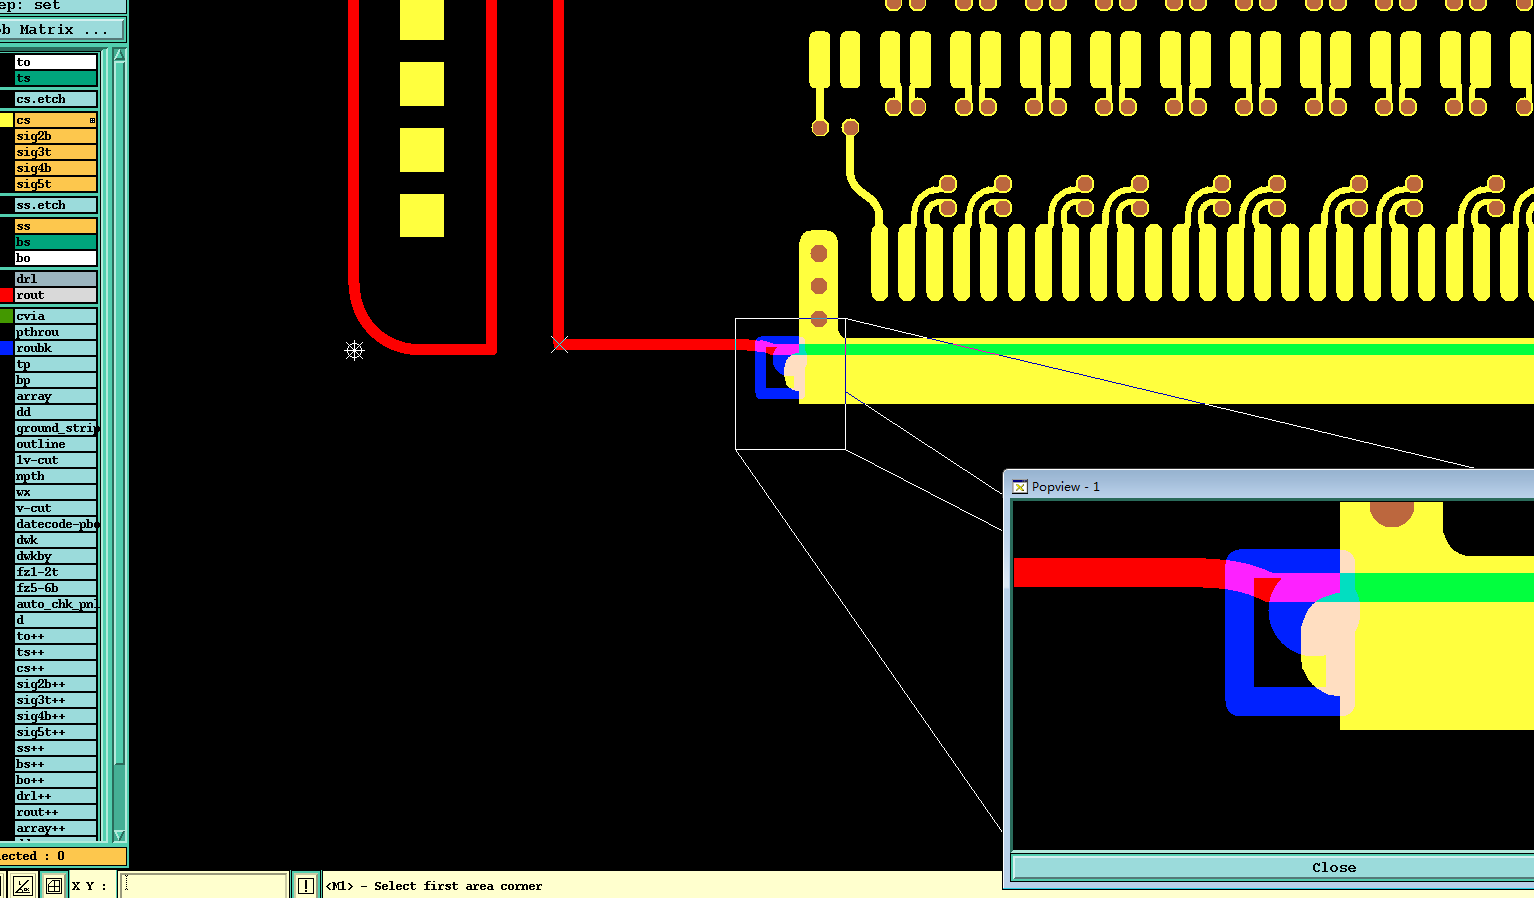Image resolution: width=1534 pixels, height=898 pixels.
Task: Select the 'rout++' layer row
Action: coord(56,812)
